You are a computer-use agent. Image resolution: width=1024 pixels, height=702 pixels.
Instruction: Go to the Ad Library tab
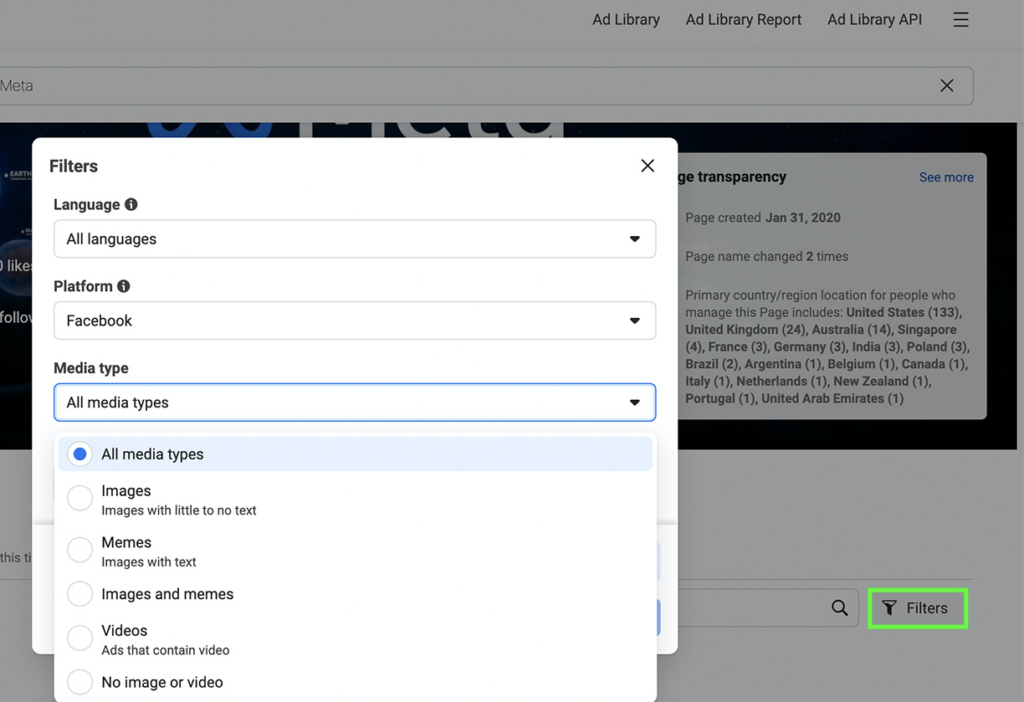click(625, 20)
